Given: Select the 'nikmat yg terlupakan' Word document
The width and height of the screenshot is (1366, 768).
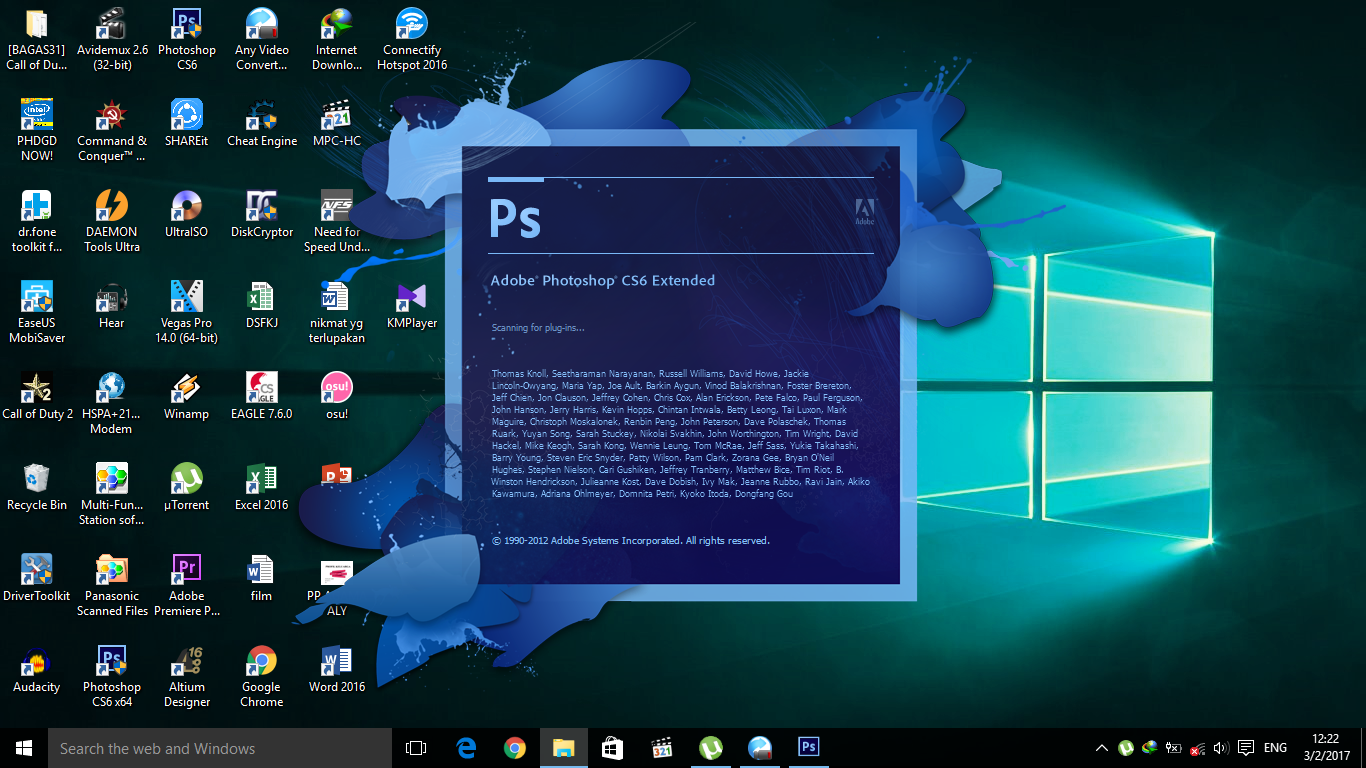Looking at the screenshot, I should (337, 313).
